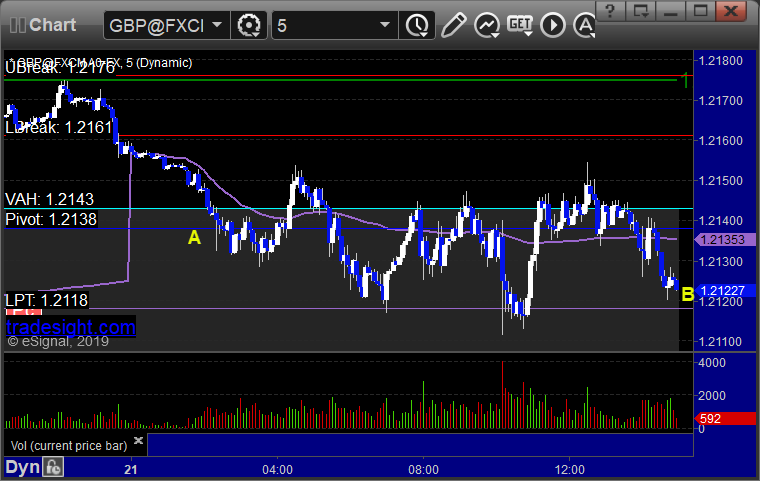Click the 12:00 time axis label
The height and width of the screenshot is (481, 760).
coord(570,470)
